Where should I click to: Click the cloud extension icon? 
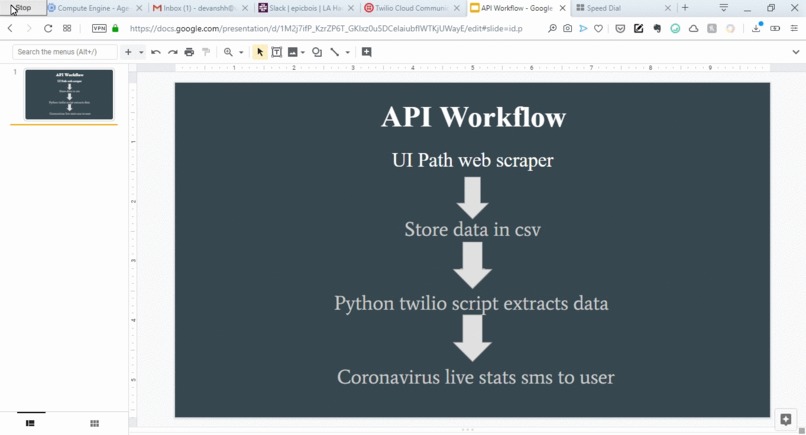pos(693,28)
